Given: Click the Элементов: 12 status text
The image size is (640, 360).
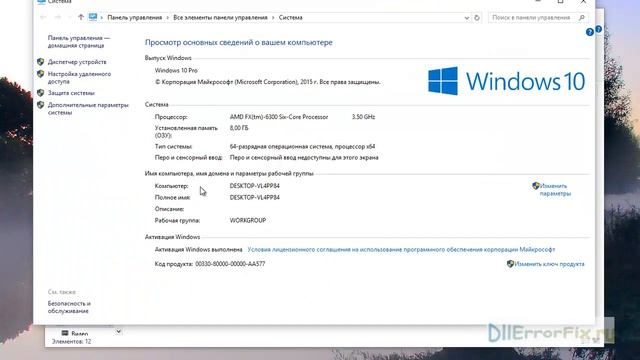Looking at the screenshot, I should [x=71, y=341].
